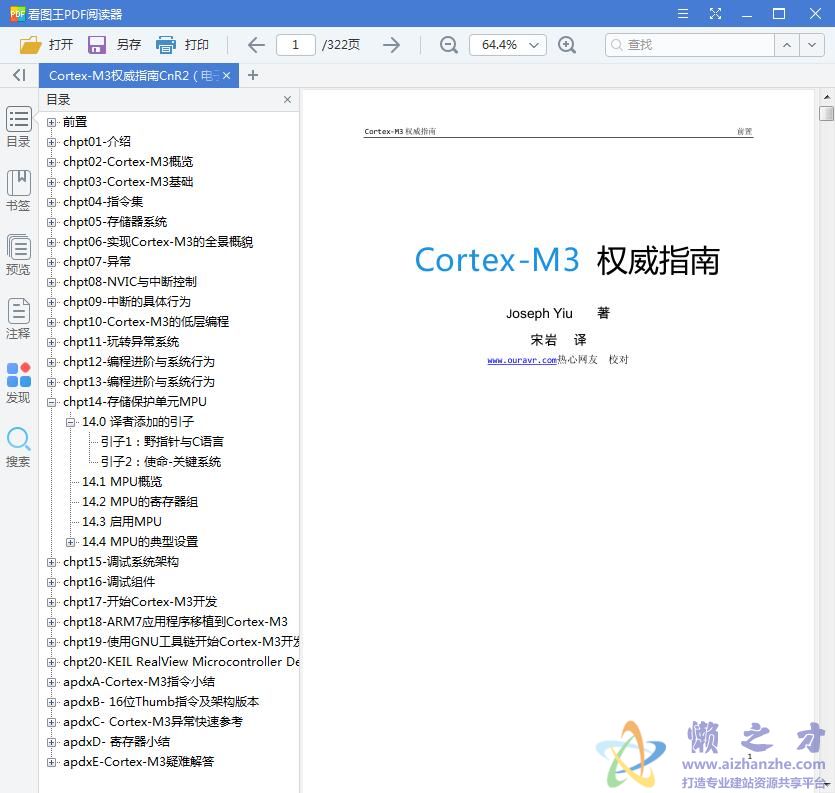Collapse the sidebar using the double-arrow toggle

pos(18,75)
